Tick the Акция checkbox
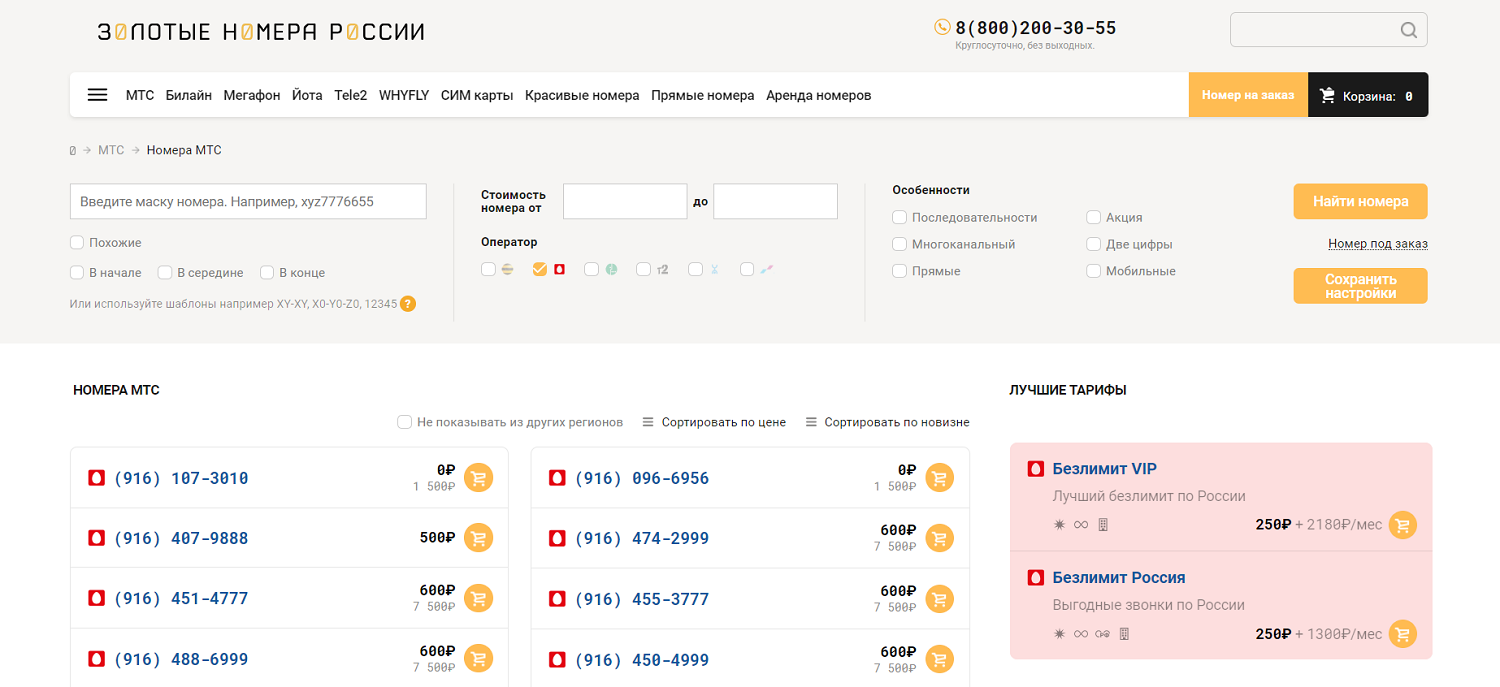The width and height of the screenshot is (1500, 687). click(1094, 217)
